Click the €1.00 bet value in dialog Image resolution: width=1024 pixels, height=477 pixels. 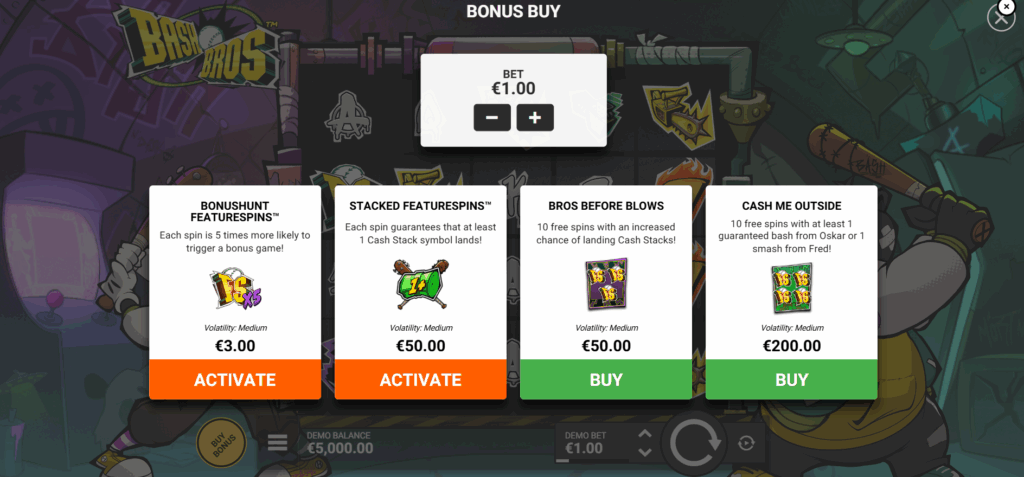[x=513, y=88]
